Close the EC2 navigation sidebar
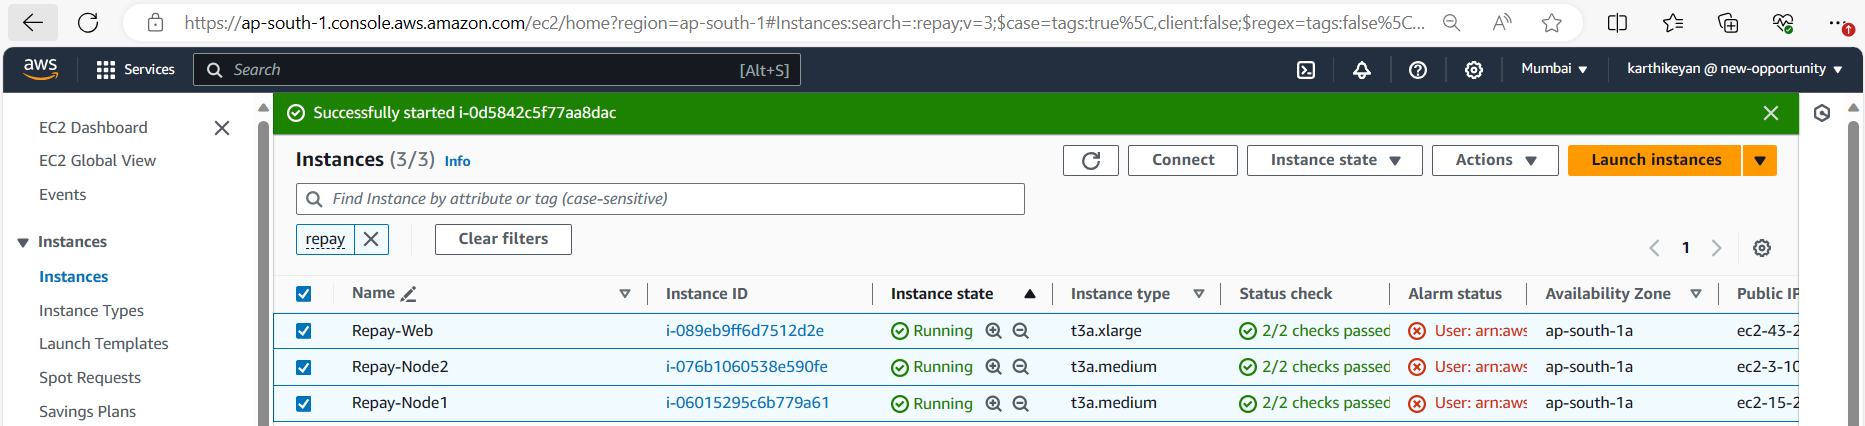Viewport: 1865px width, 426px height. [x=222, y=128]
